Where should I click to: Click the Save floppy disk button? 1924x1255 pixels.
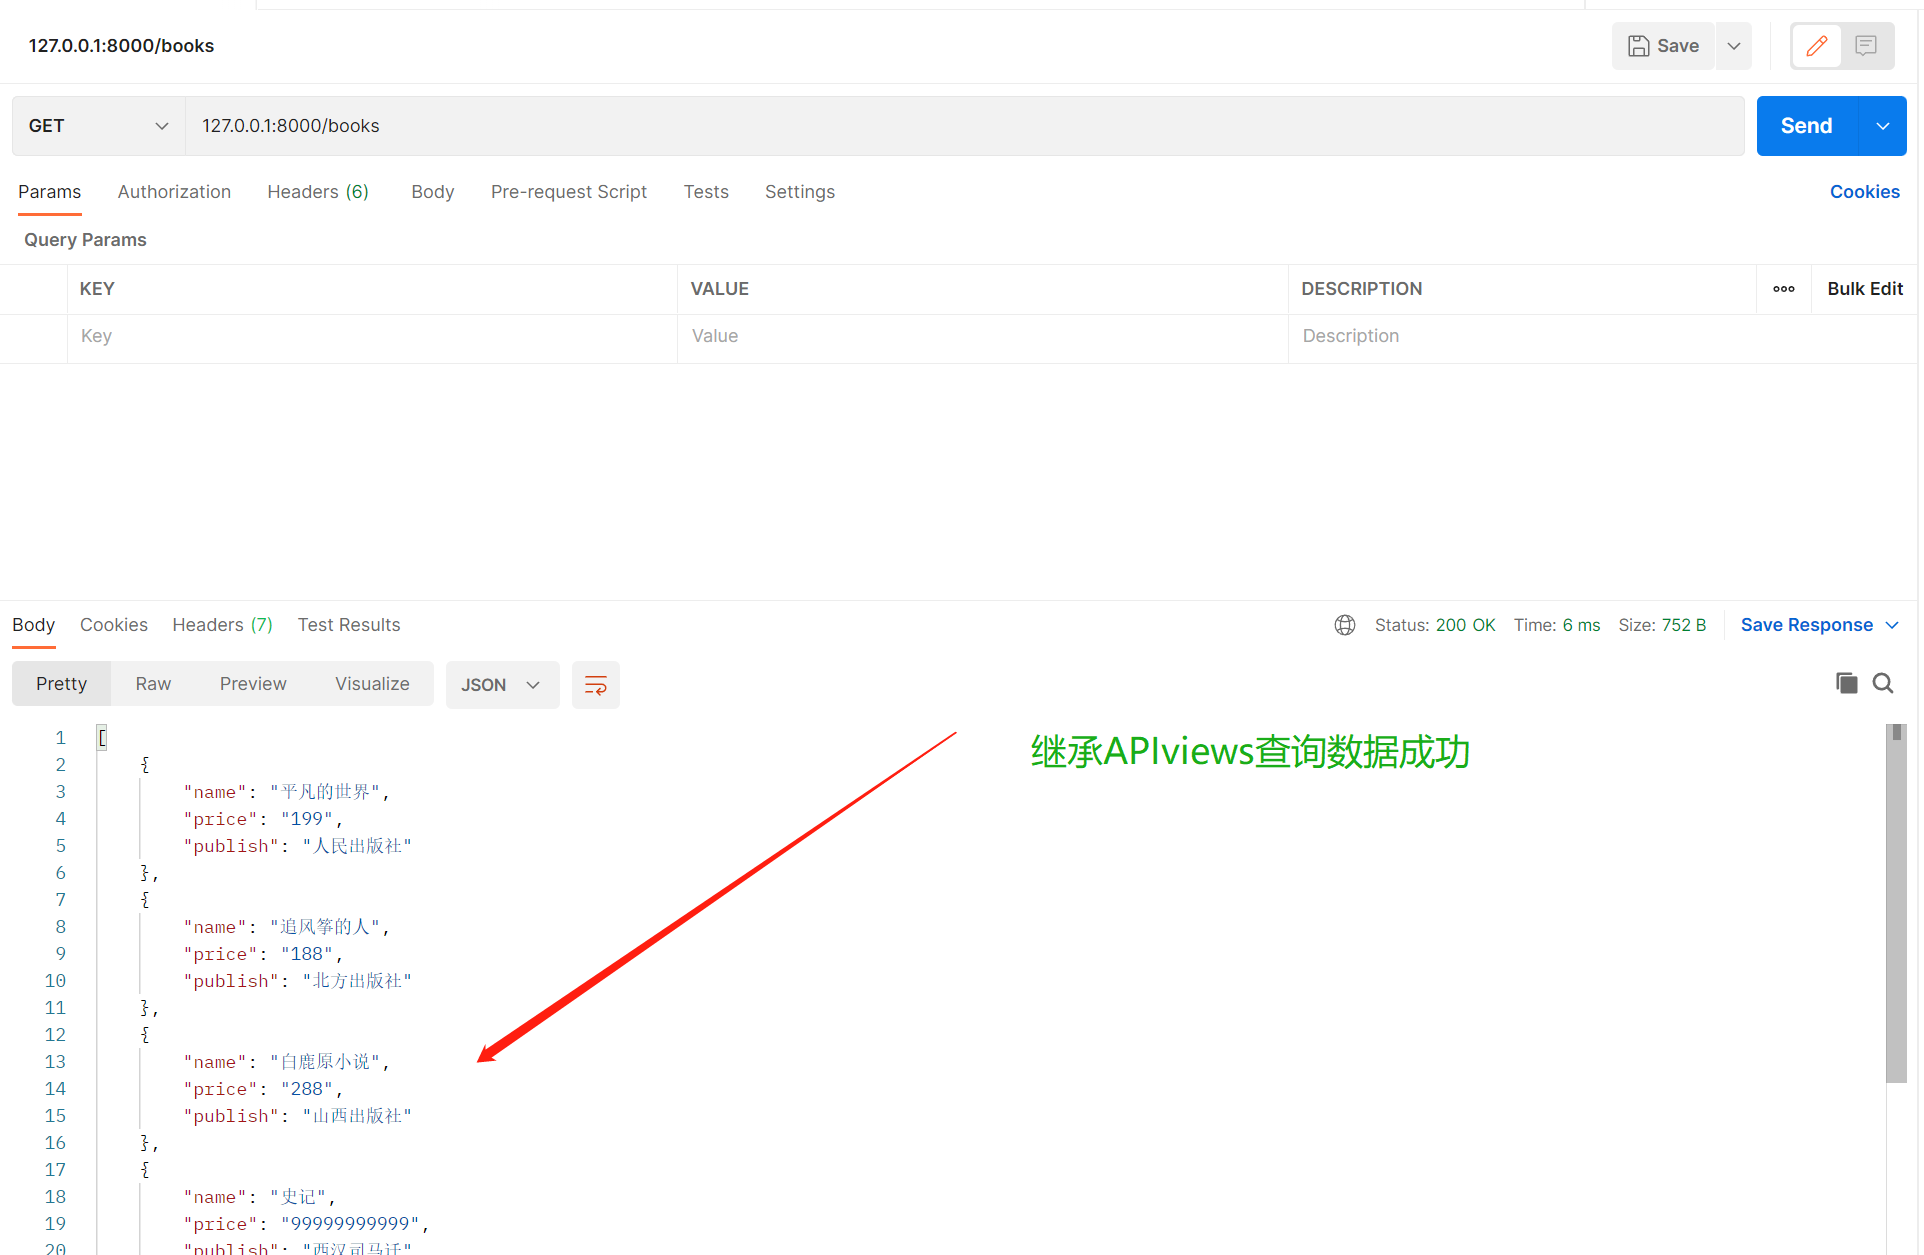(1663, 46)
